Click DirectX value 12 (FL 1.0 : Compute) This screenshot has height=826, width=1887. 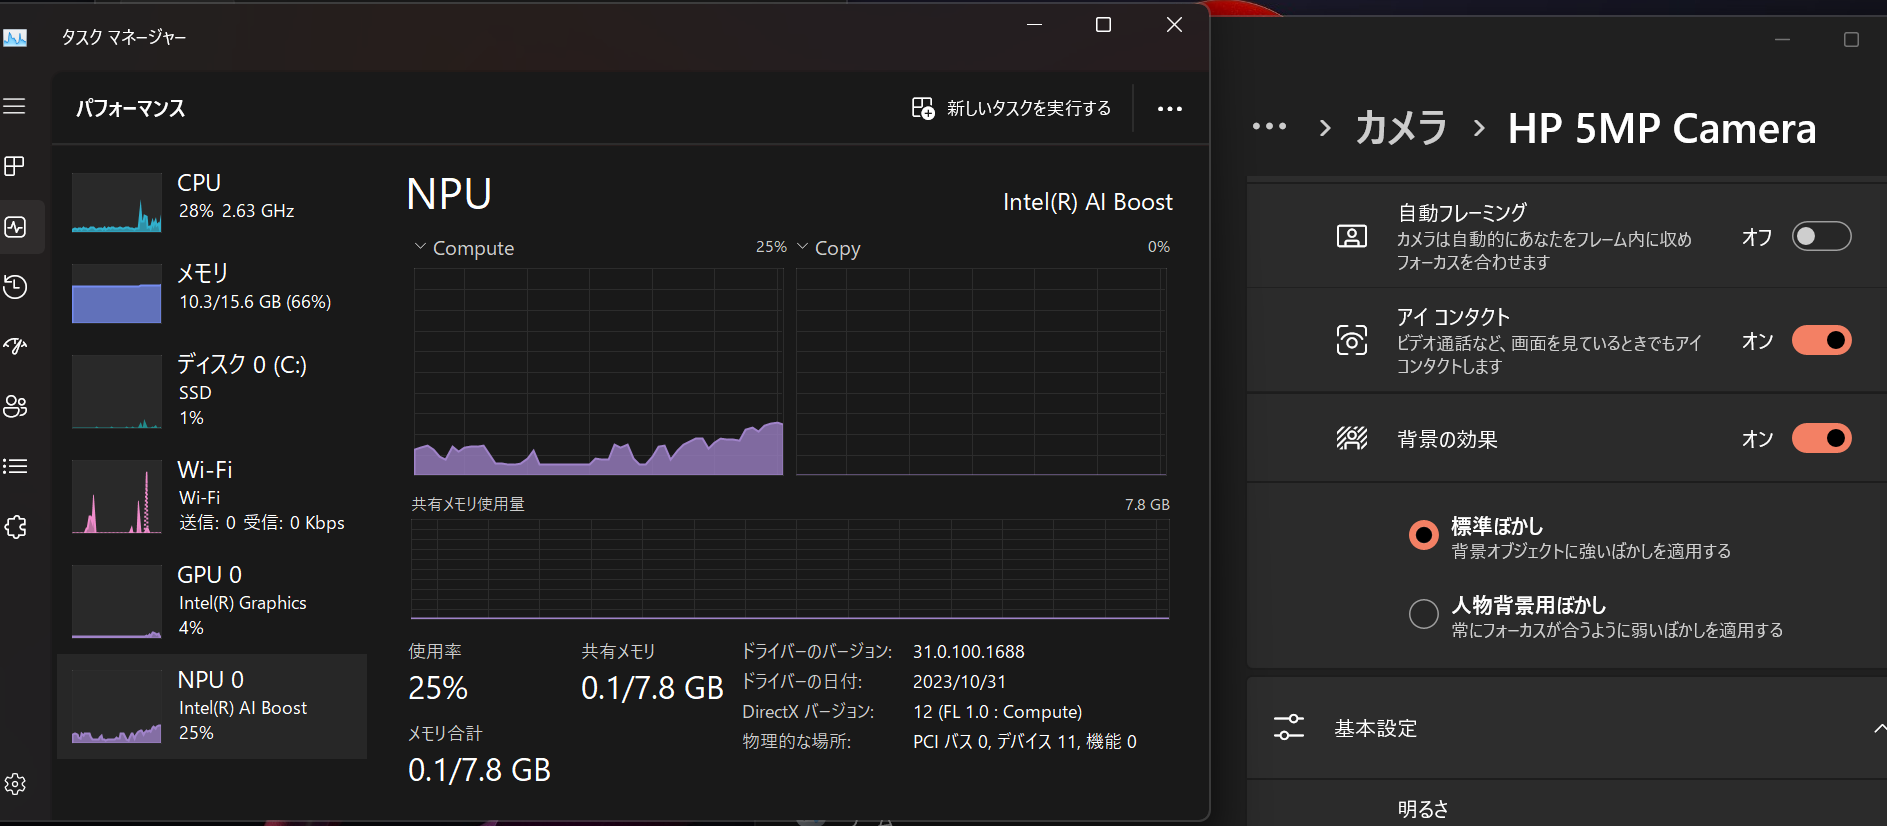coord(997,712)
